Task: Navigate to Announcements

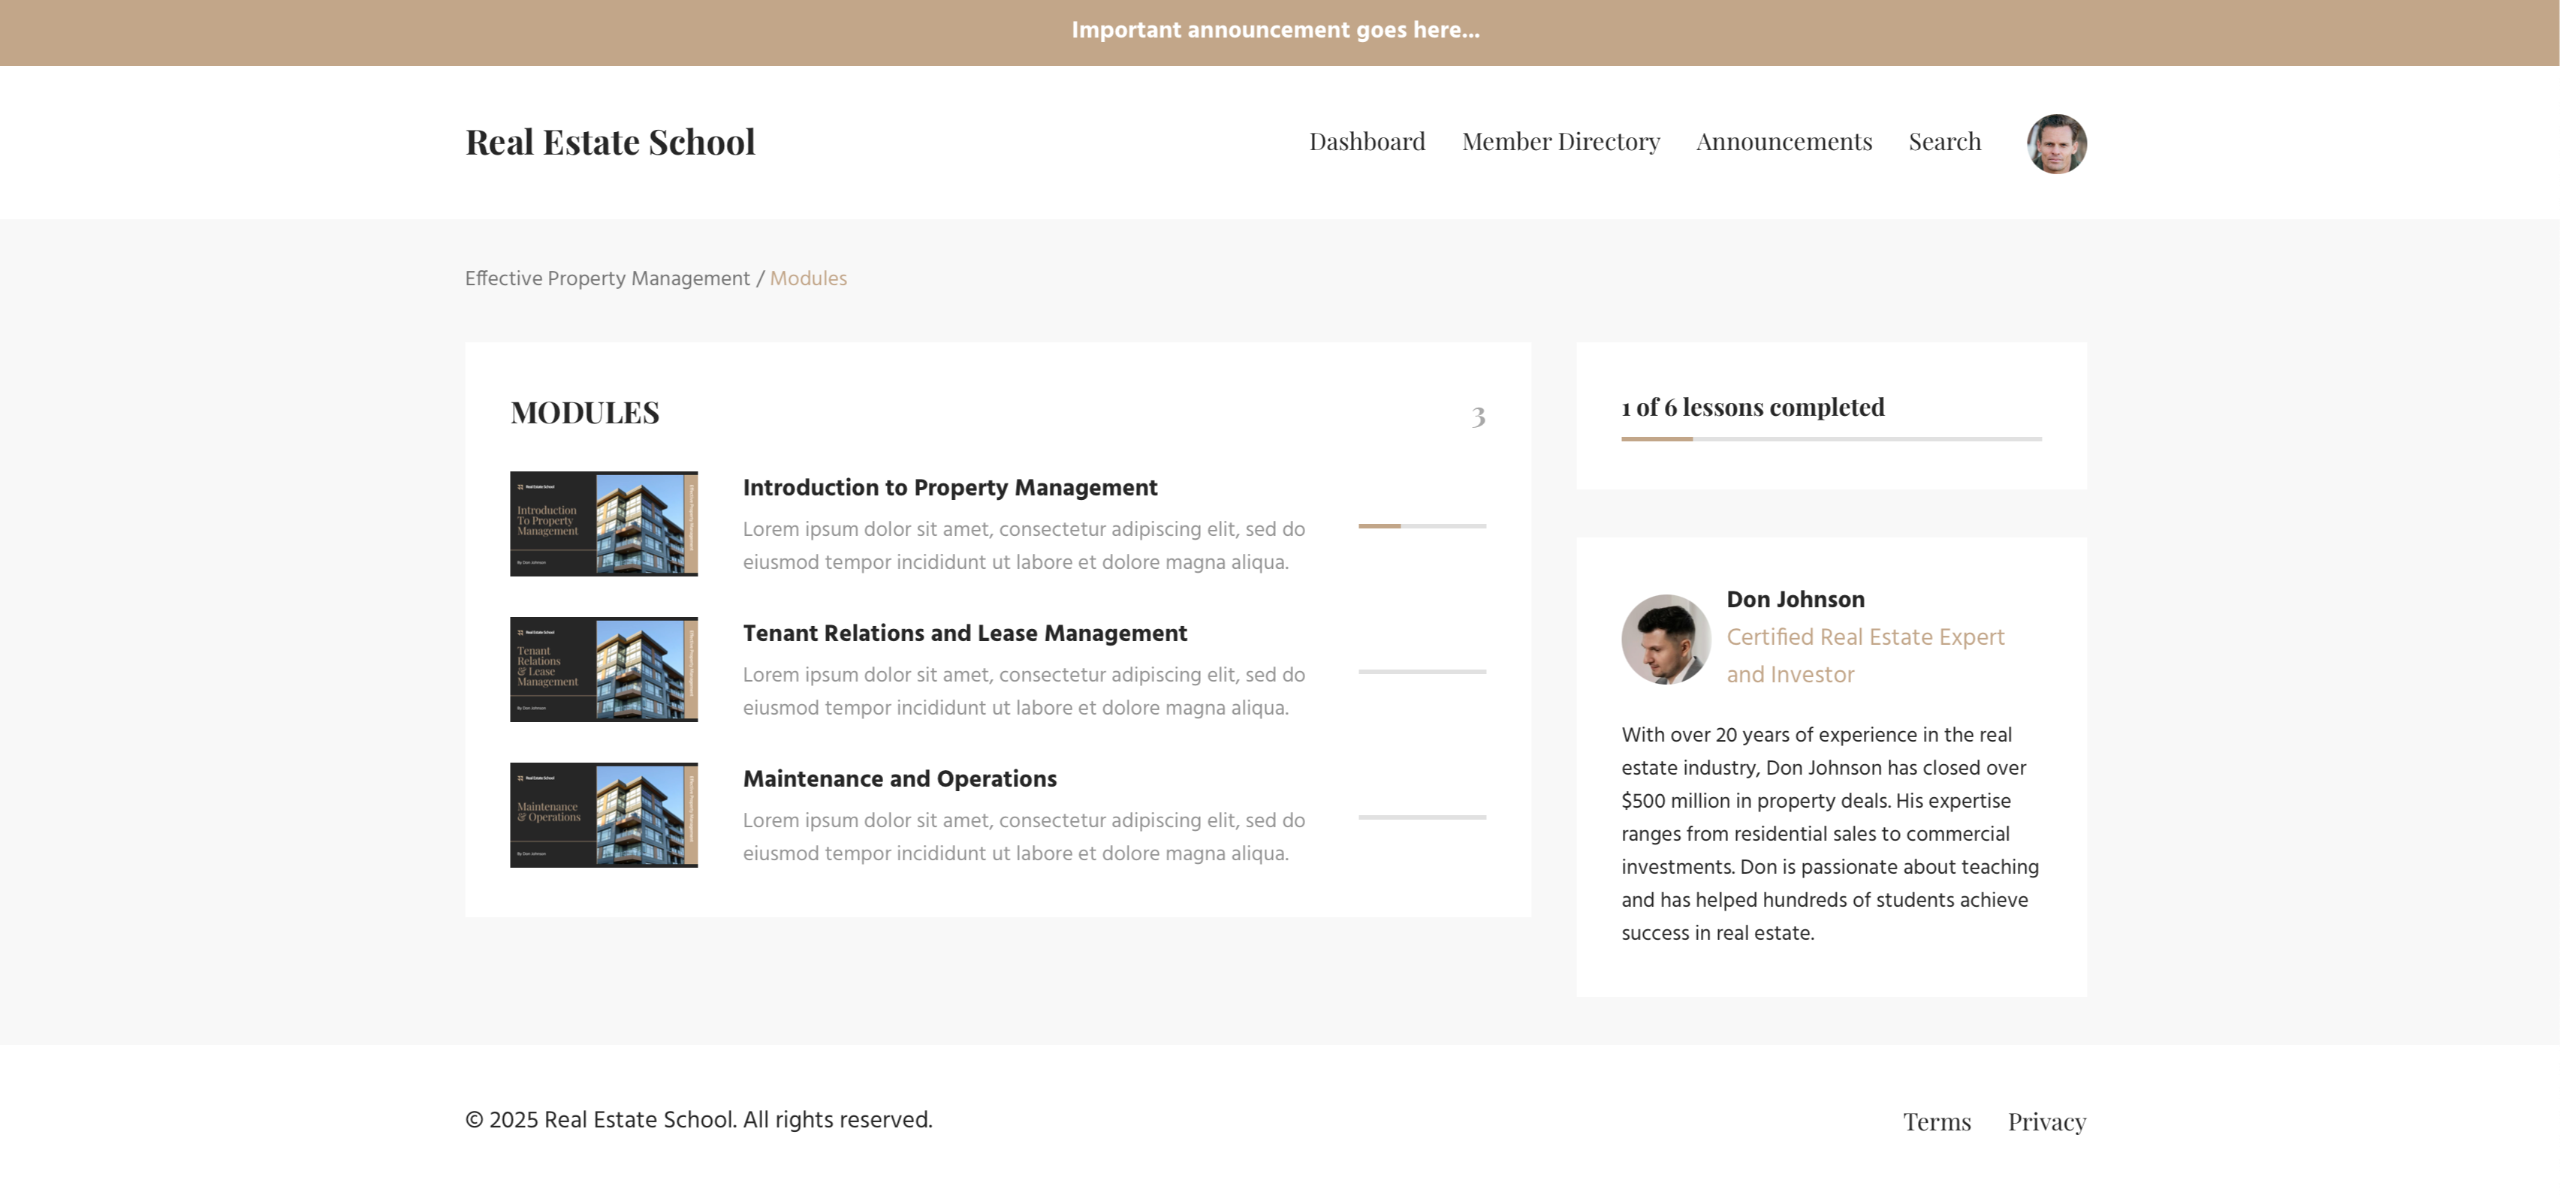Action: [x=1783, y=142]
